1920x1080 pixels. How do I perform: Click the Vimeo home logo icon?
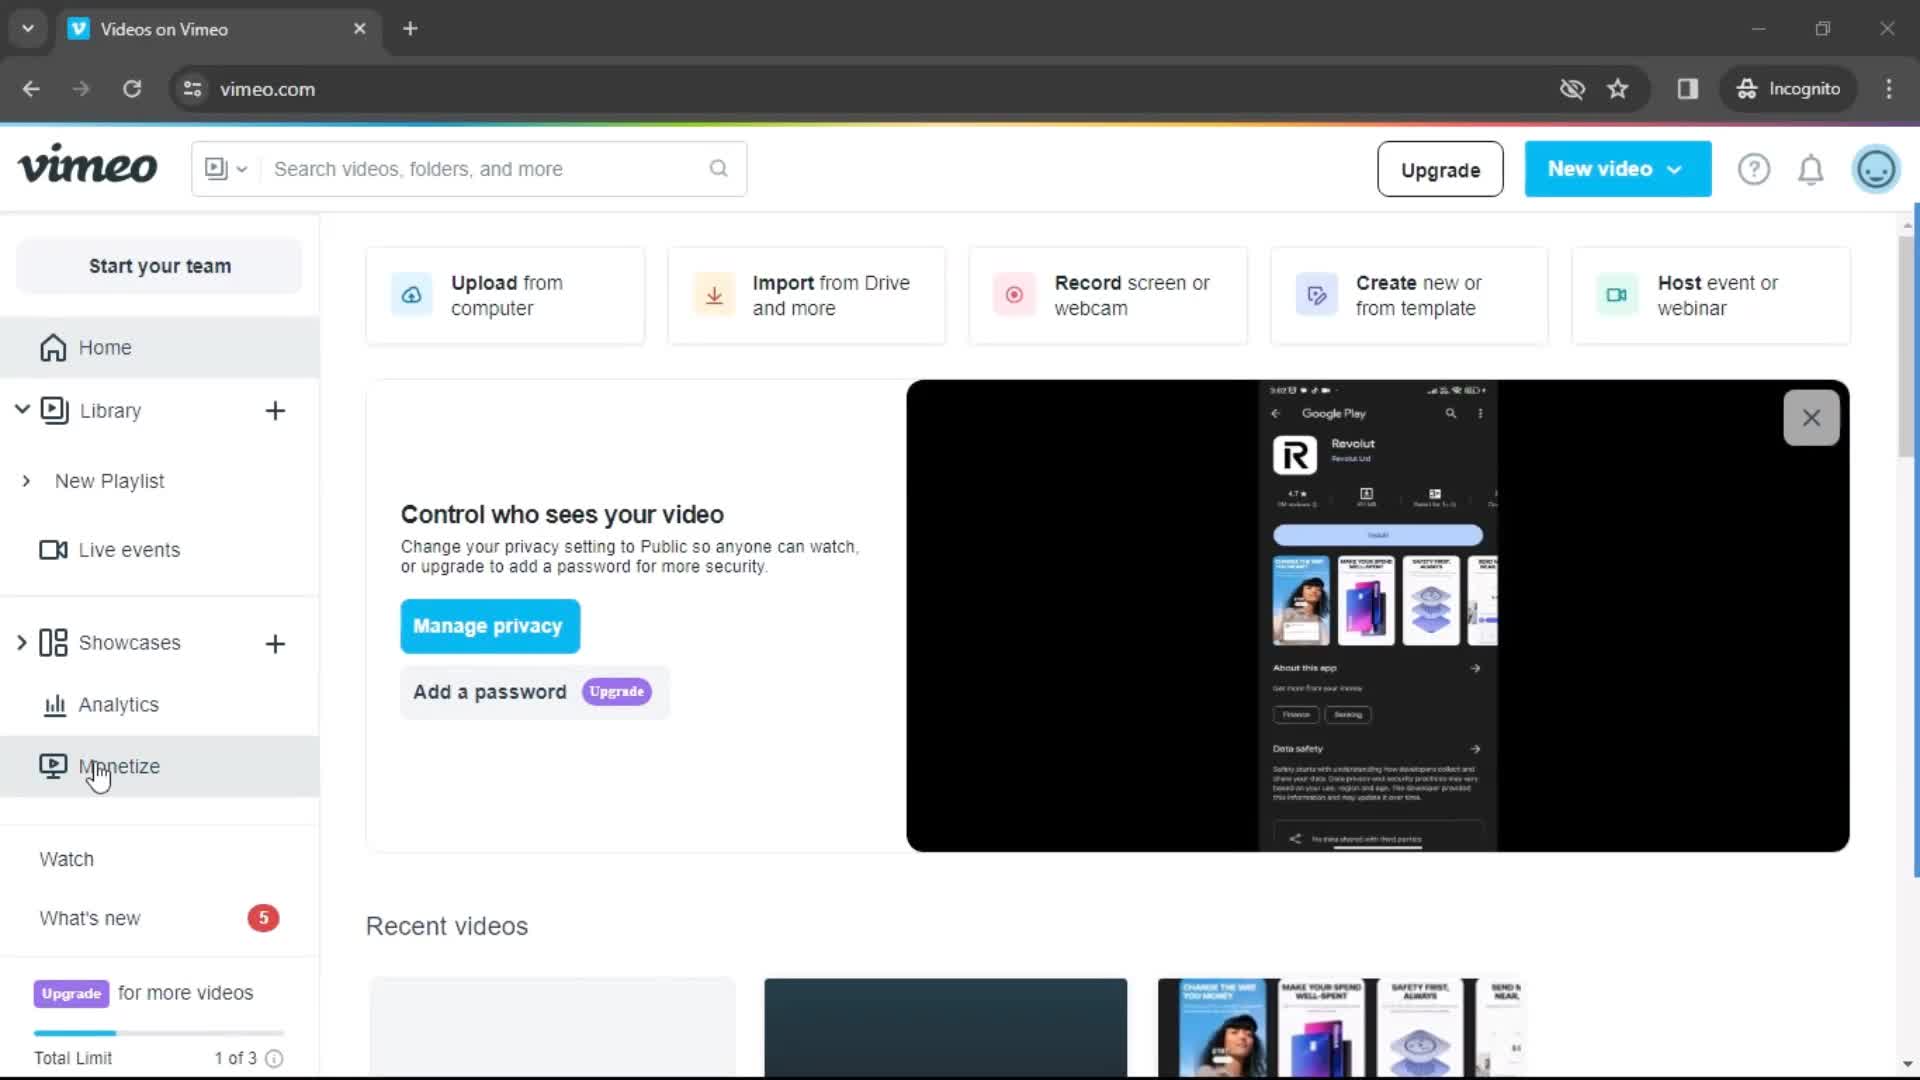tap(87, 169)
